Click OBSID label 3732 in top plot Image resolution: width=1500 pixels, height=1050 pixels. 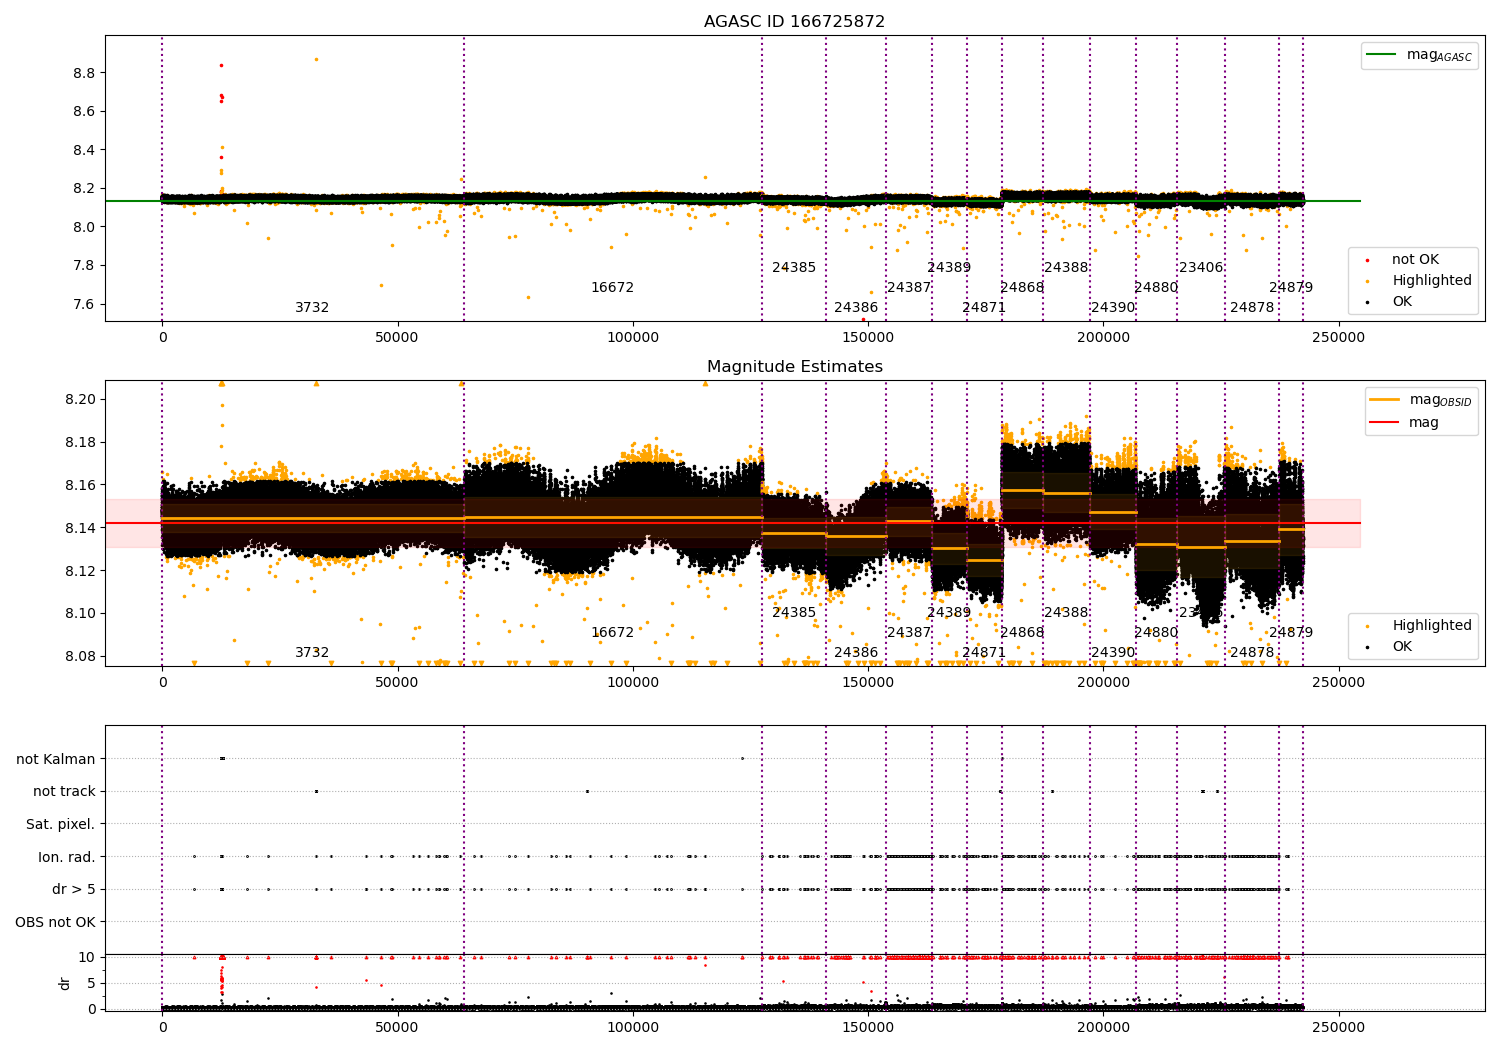(312, 307)
